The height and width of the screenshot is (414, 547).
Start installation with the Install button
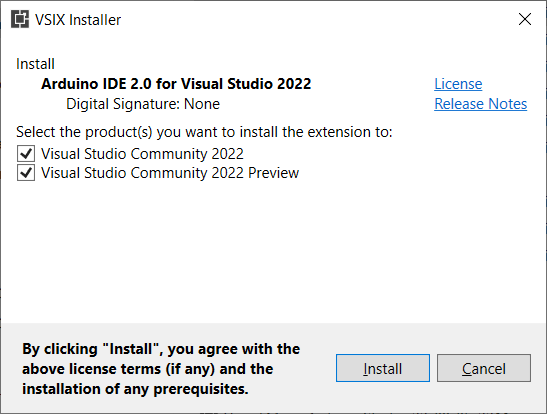pyautogui.click(x=383, y=368)
